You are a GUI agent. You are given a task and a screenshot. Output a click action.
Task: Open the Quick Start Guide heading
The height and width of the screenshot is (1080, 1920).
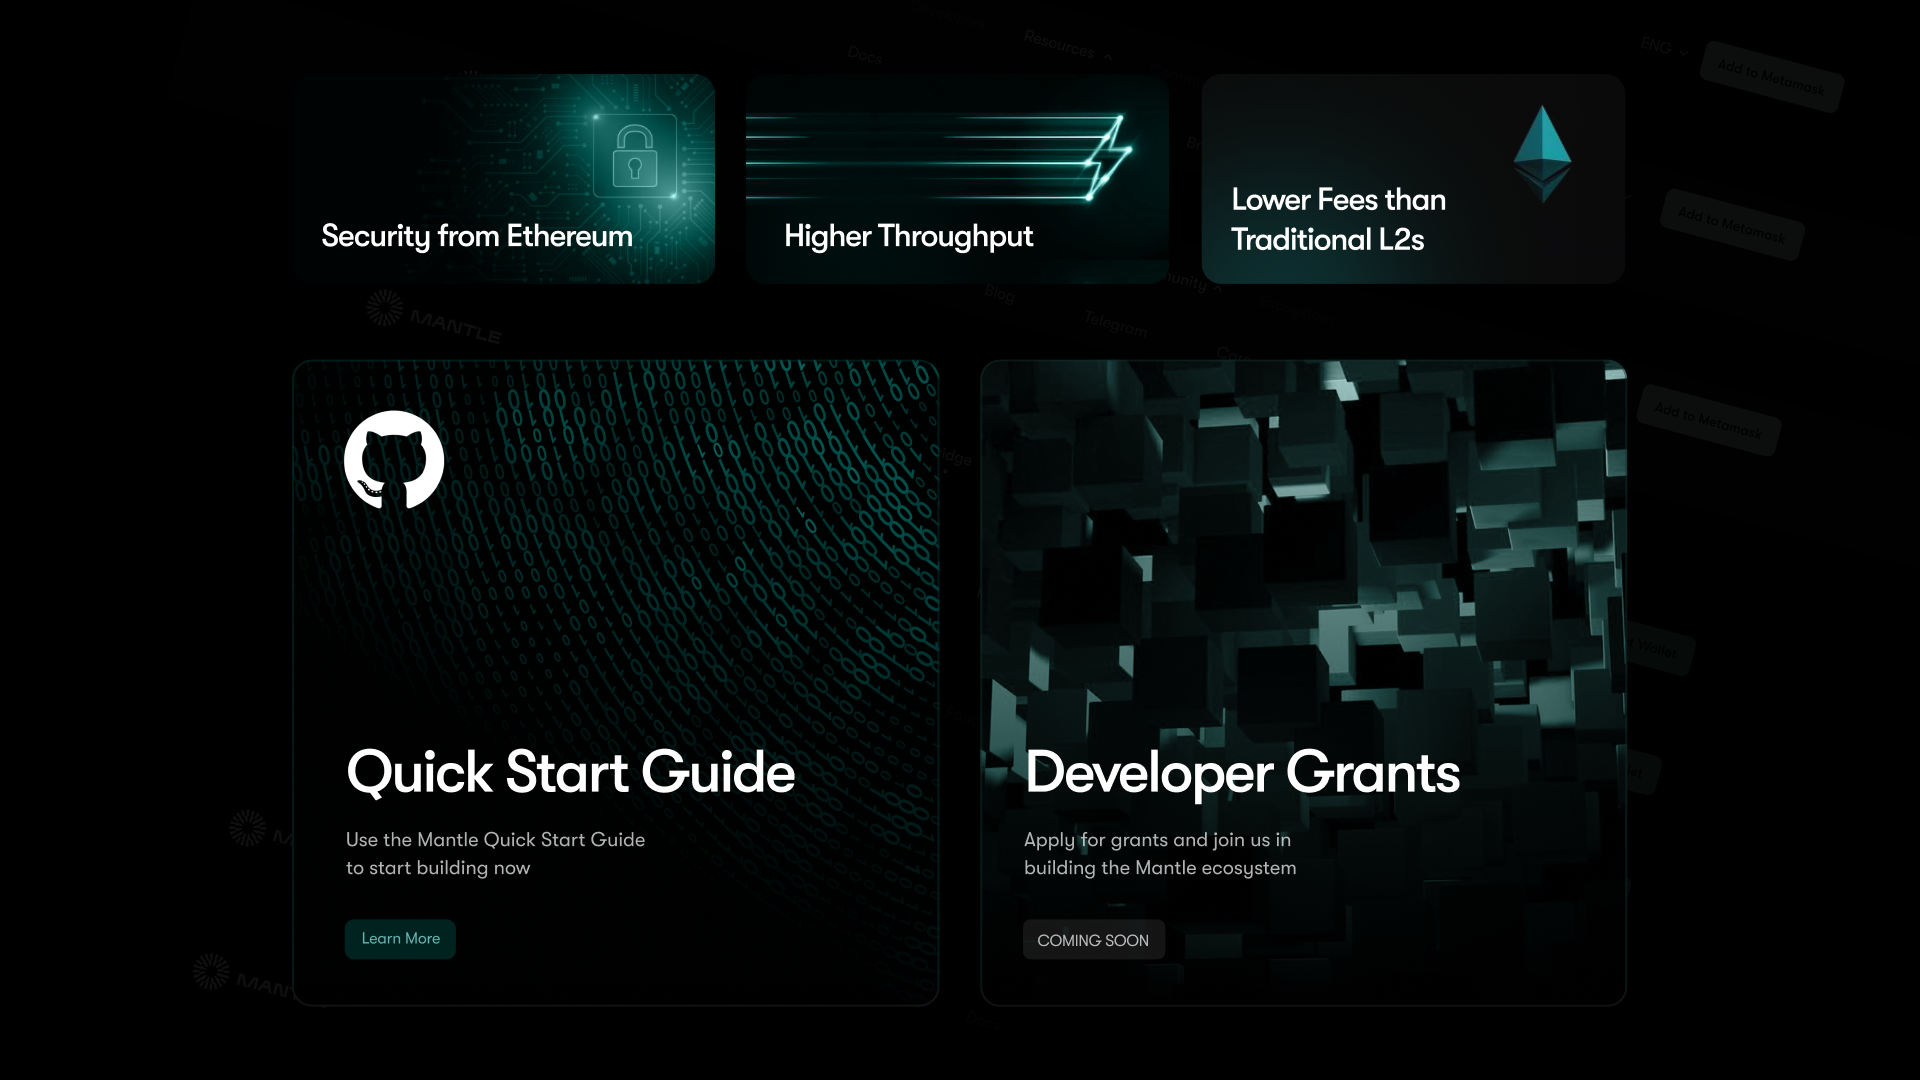(570, 772)
